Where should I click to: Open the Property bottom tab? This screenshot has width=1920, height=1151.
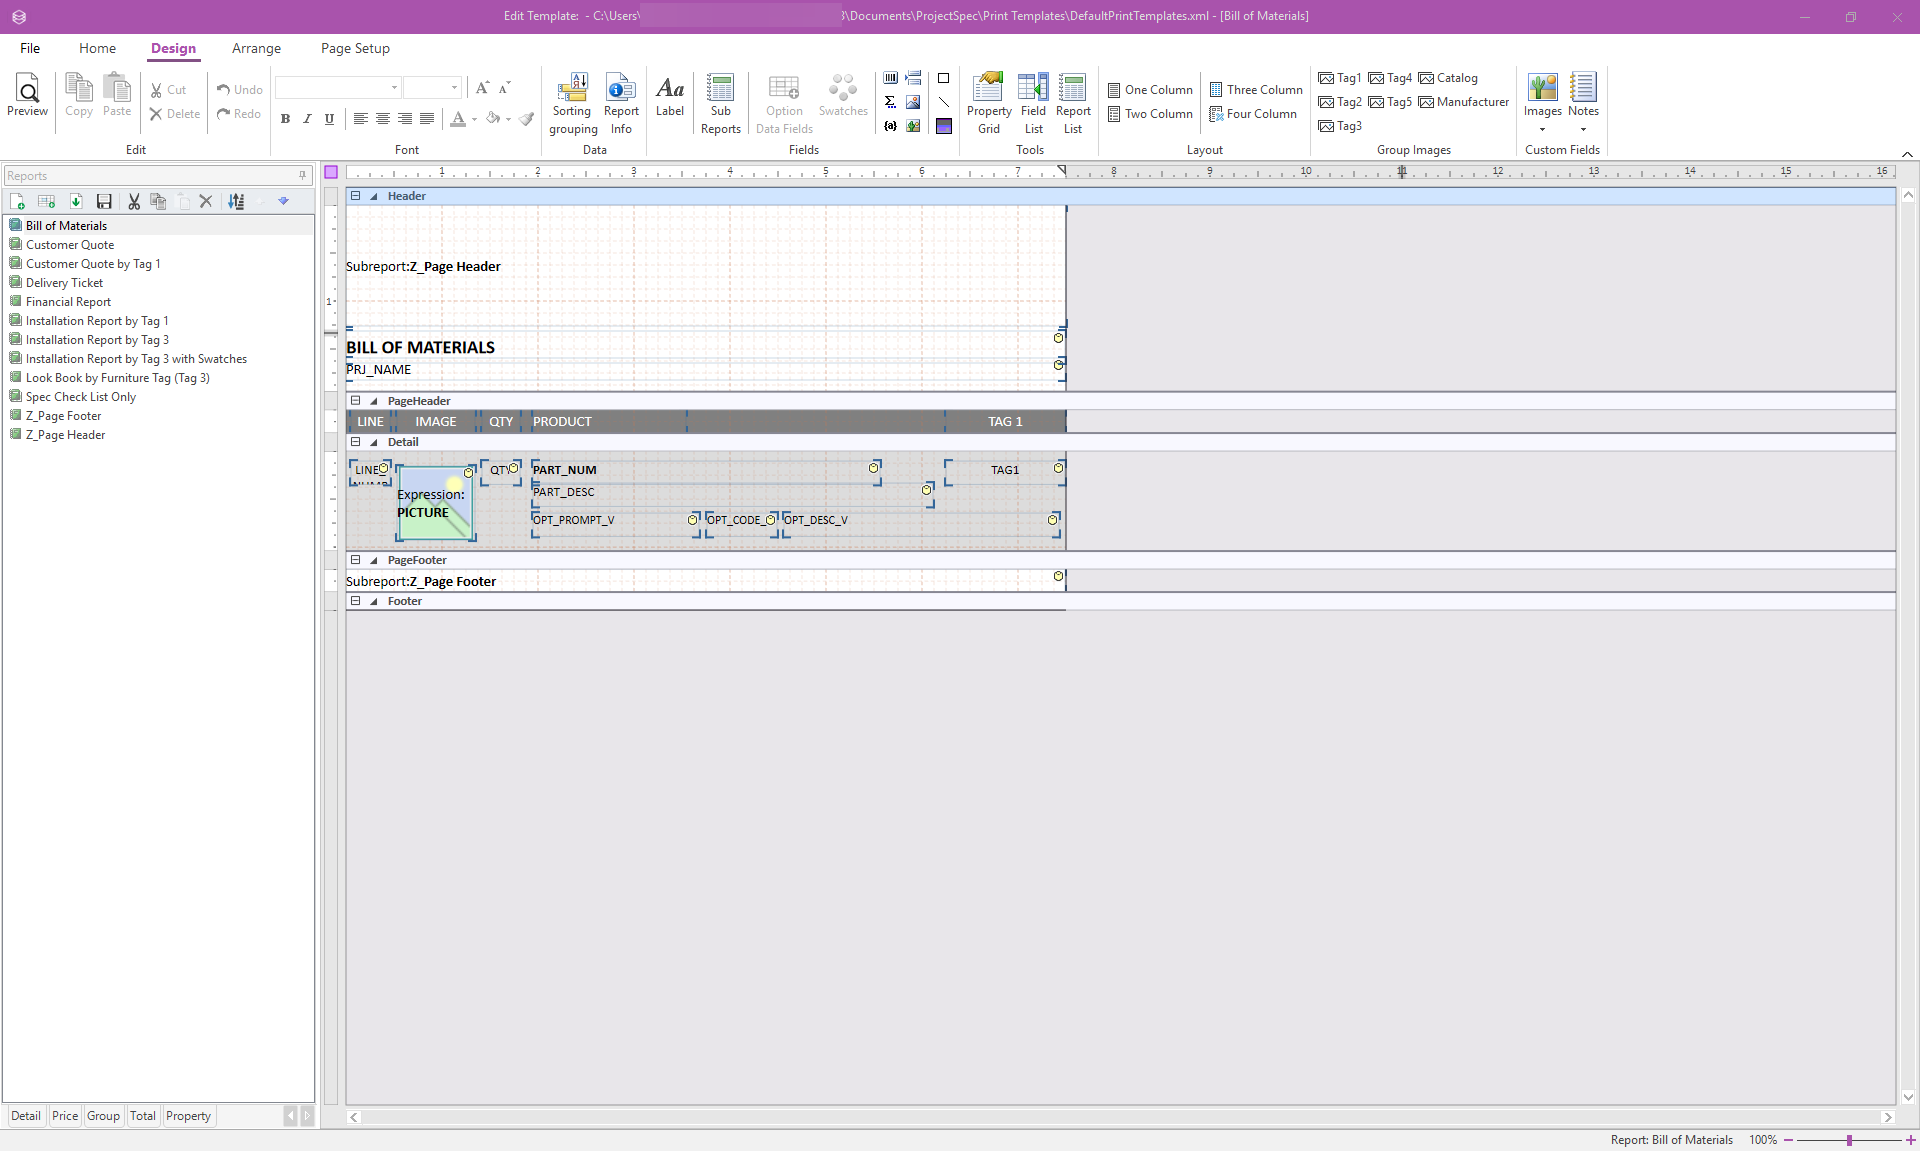188,1116
